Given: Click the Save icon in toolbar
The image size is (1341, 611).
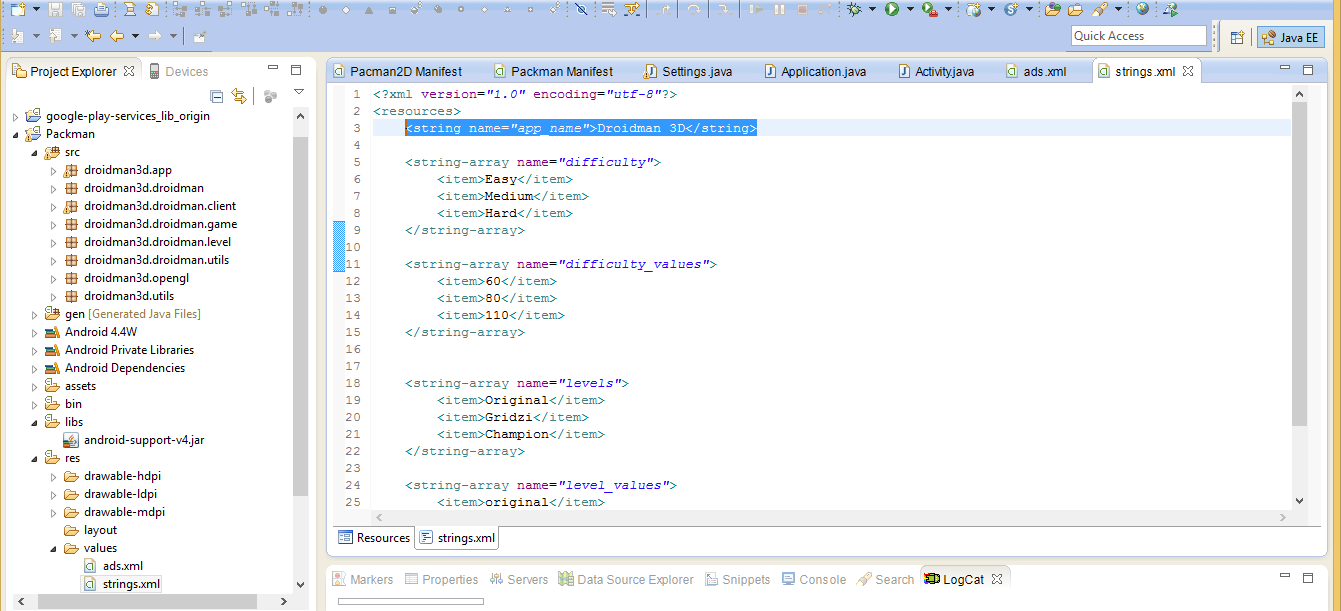Looking at the screenshot, I should point(55,9).
